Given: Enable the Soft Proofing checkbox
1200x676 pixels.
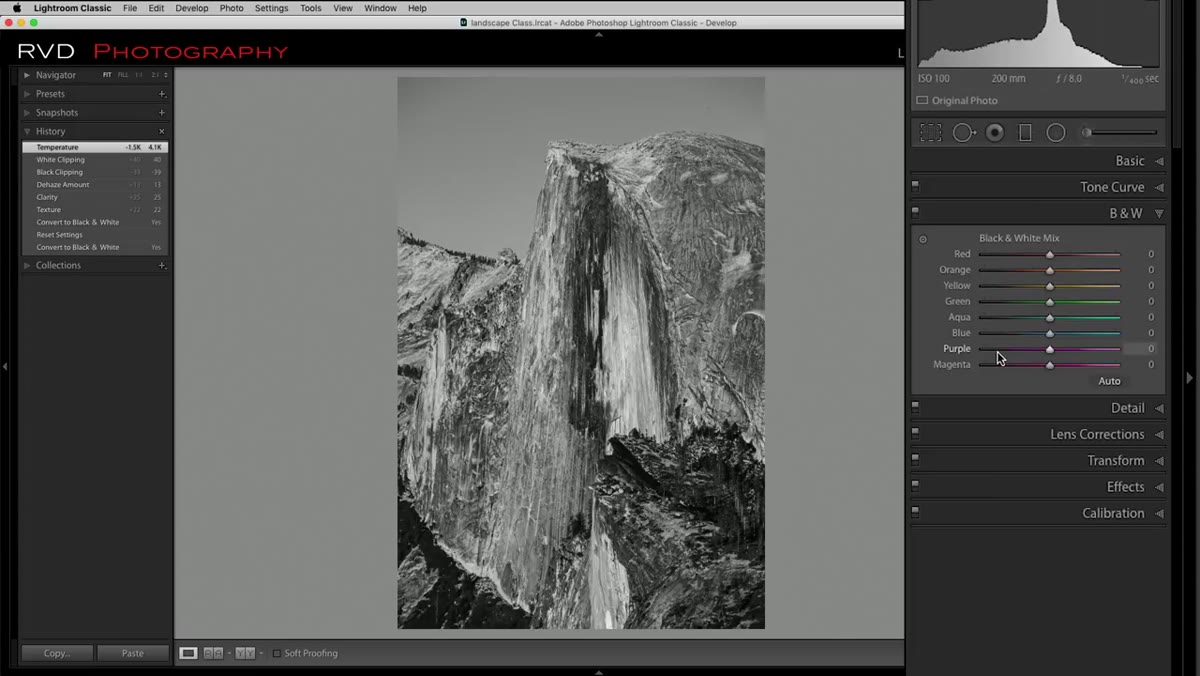Looking at the screenshot, I should (277, 653).
